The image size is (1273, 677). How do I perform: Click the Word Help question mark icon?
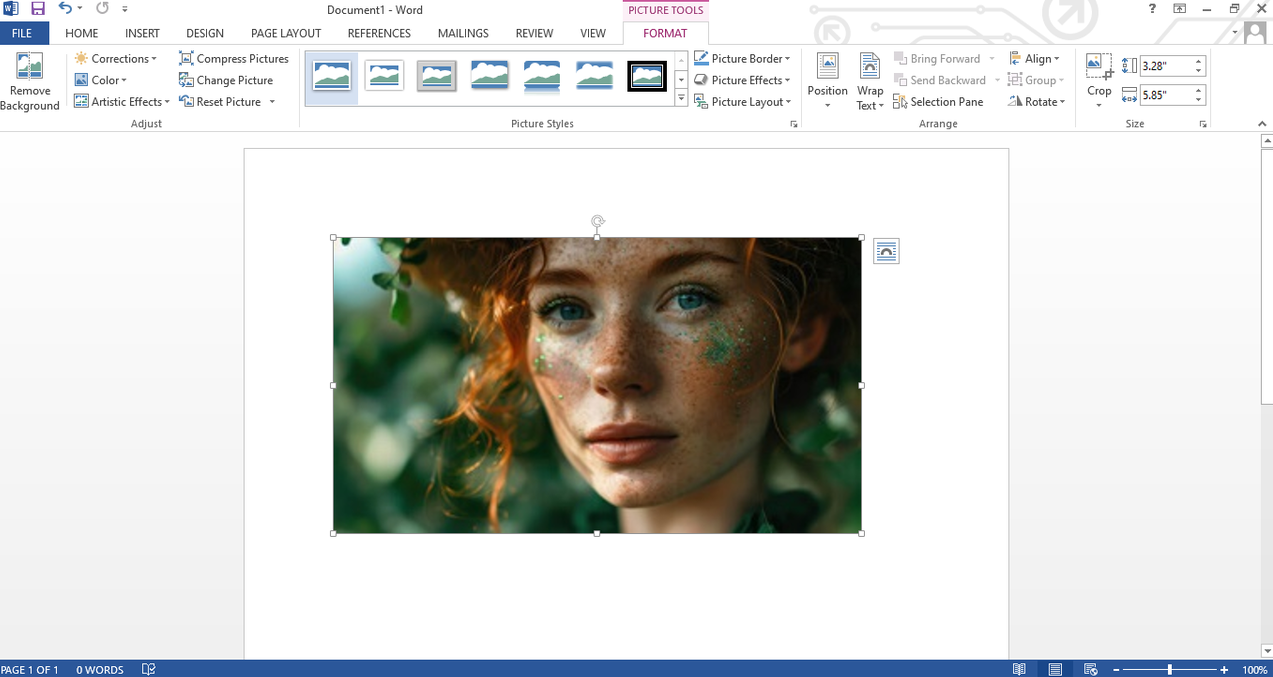click(1153, 9)
